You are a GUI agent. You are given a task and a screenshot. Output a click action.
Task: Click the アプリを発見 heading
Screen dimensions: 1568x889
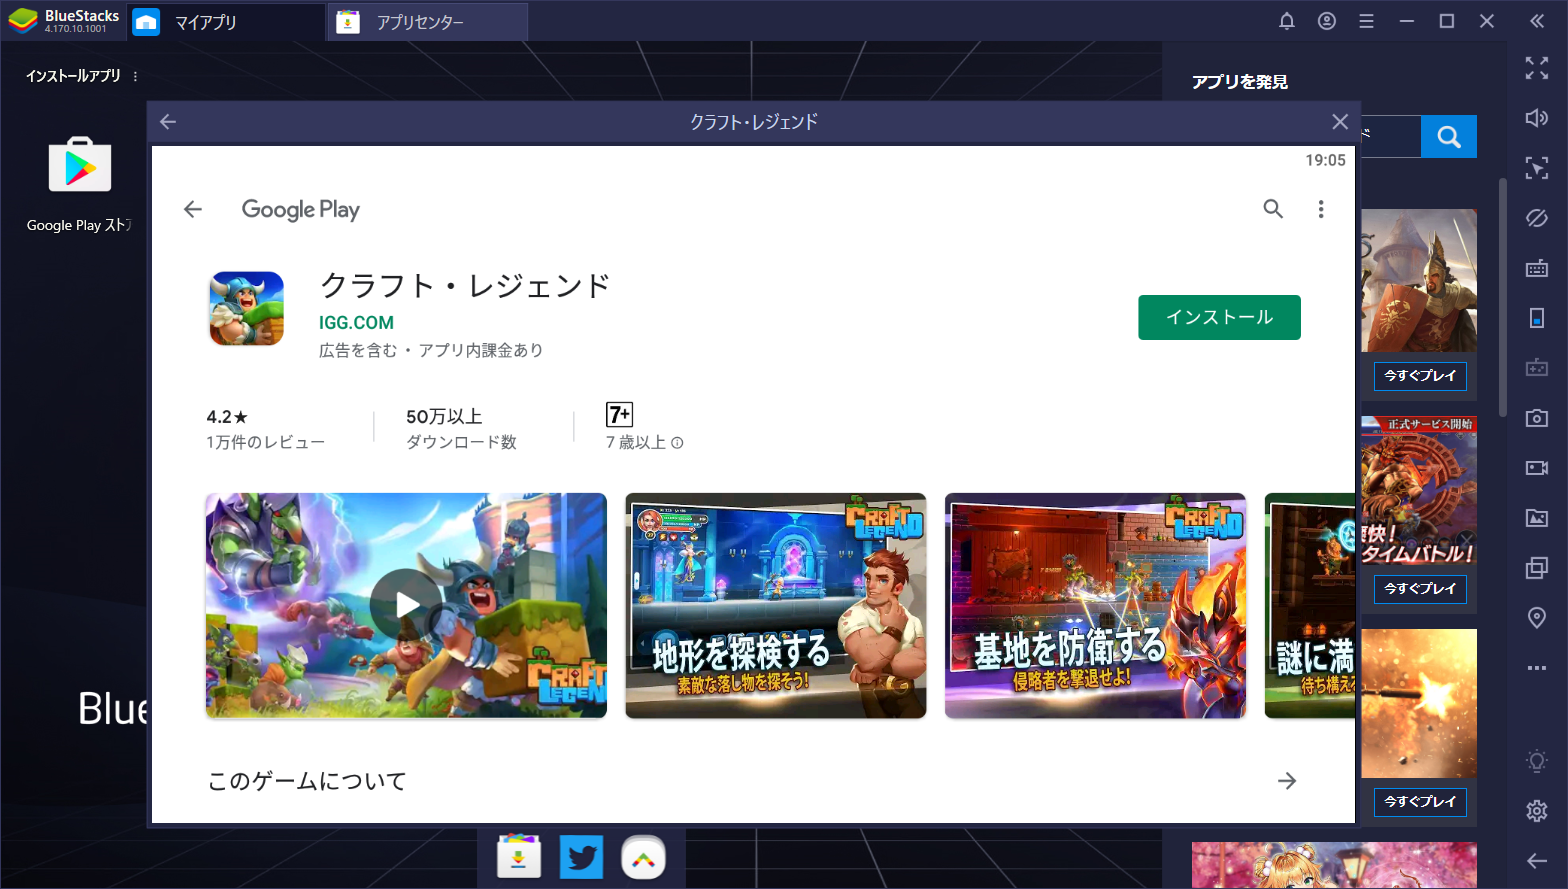click(1240, 82)
